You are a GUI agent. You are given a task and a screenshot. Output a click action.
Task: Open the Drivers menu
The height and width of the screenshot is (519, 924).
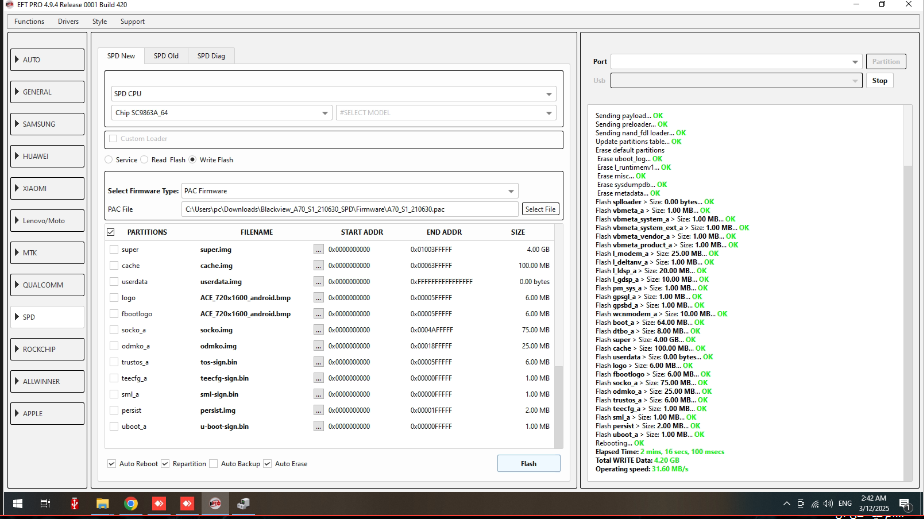click(x=68, y=21)
